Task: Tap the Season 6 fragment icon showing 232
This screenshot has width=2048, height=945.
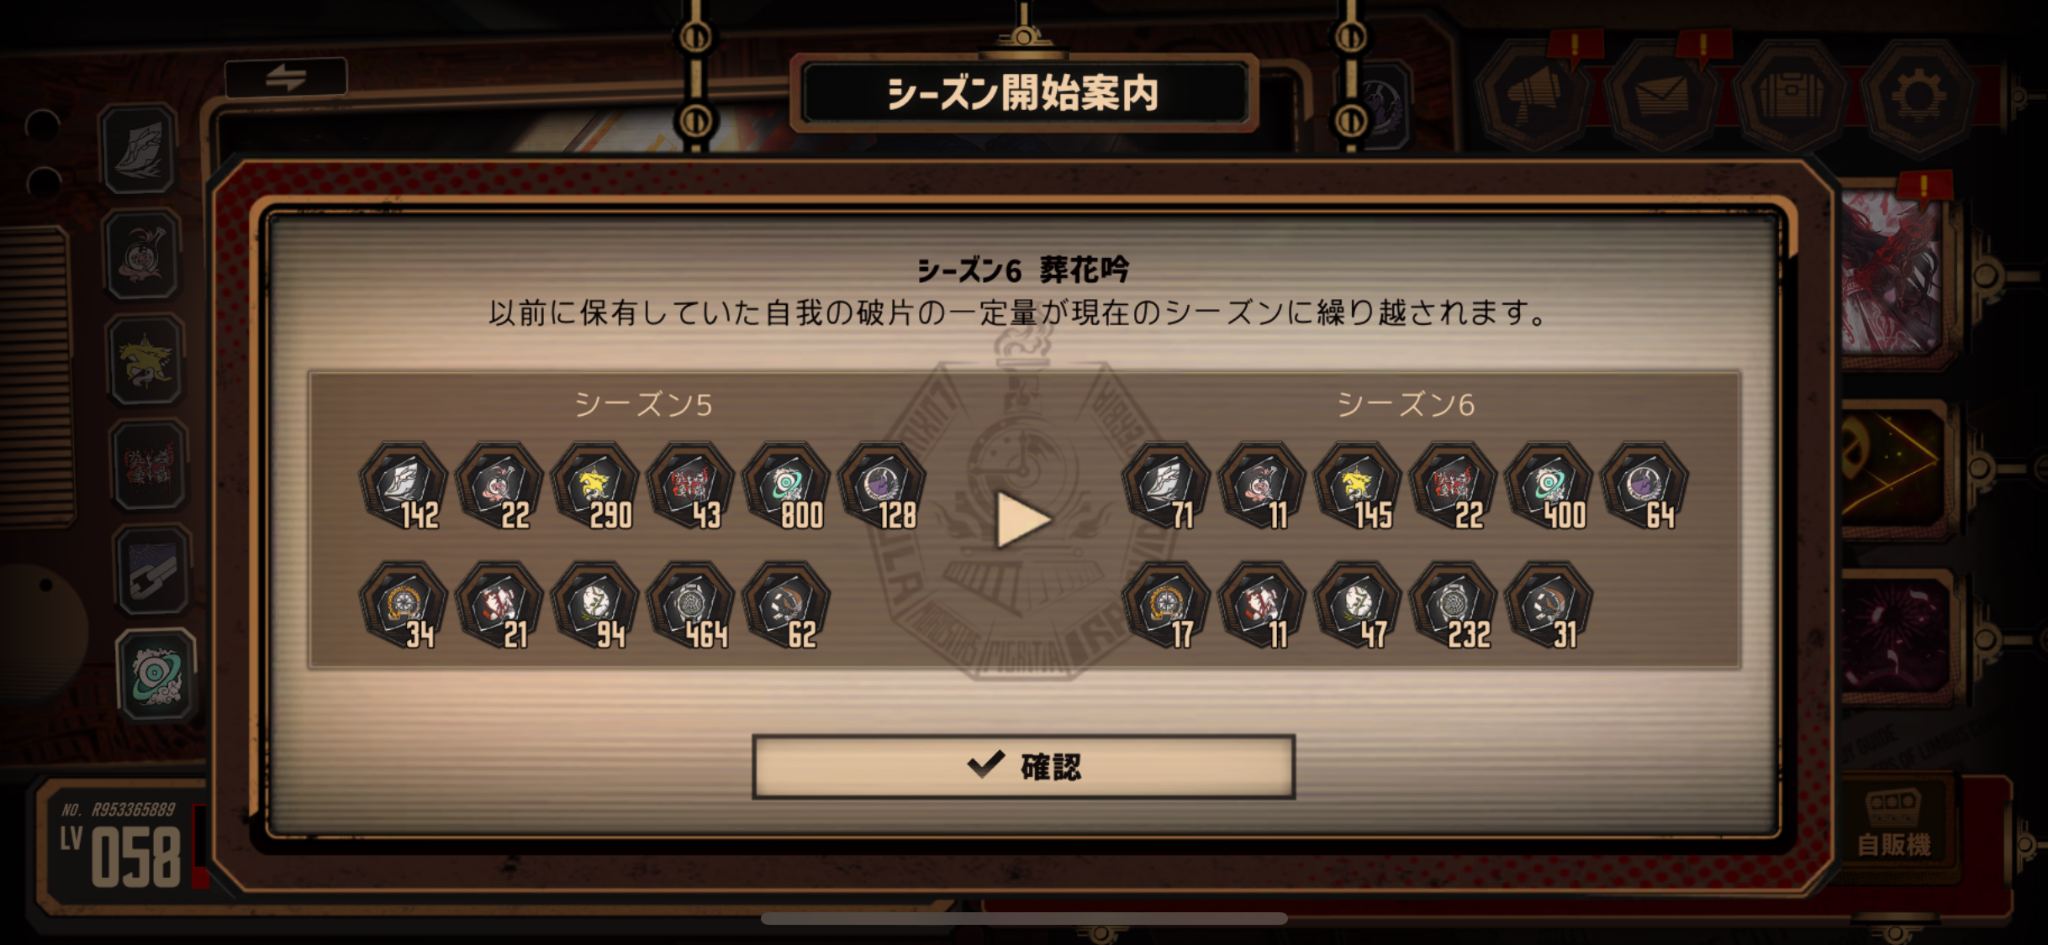Action: point(1454,606)
